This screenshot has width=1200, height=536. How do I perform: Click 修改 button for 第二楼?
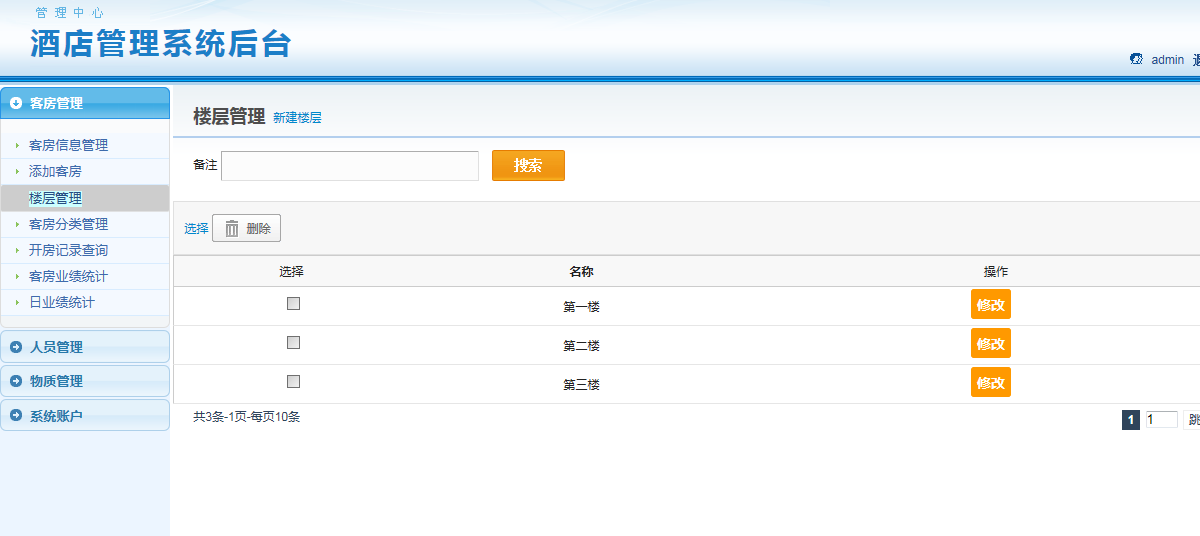(x=991, y=343)
